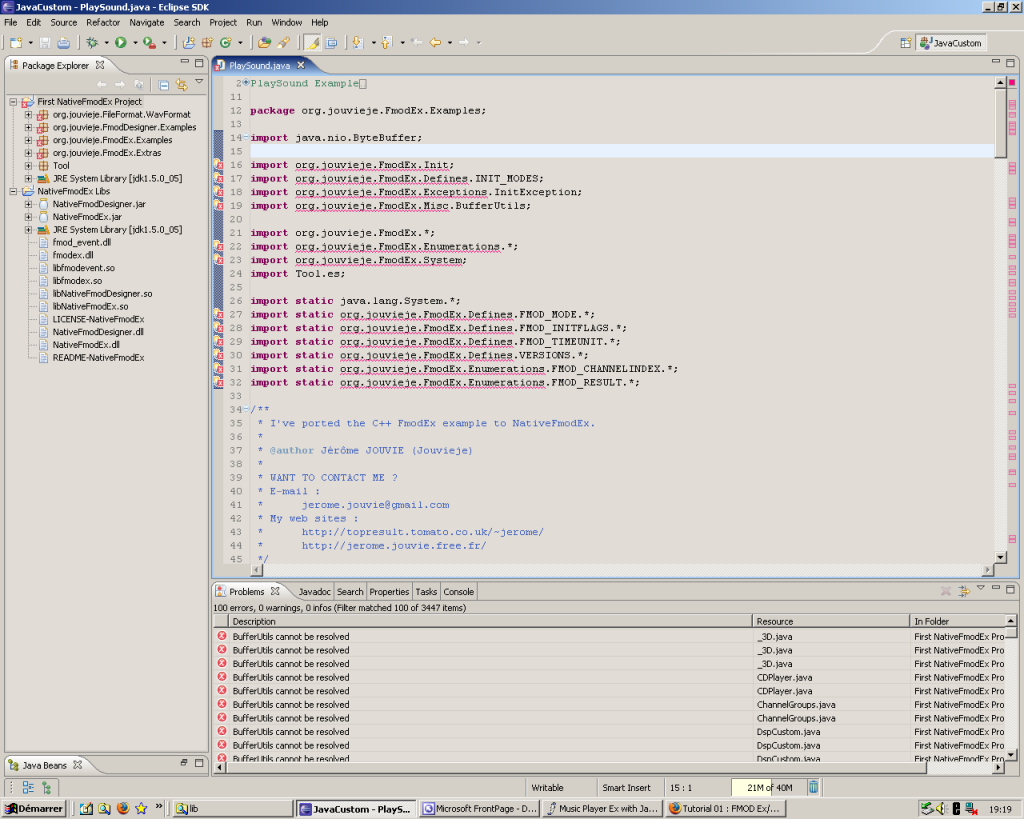Screen dimensions: 1024x819
Task: Toggle Link with Editor in Package Explorer
Action: pyautogui.click(x=181, y=85)
